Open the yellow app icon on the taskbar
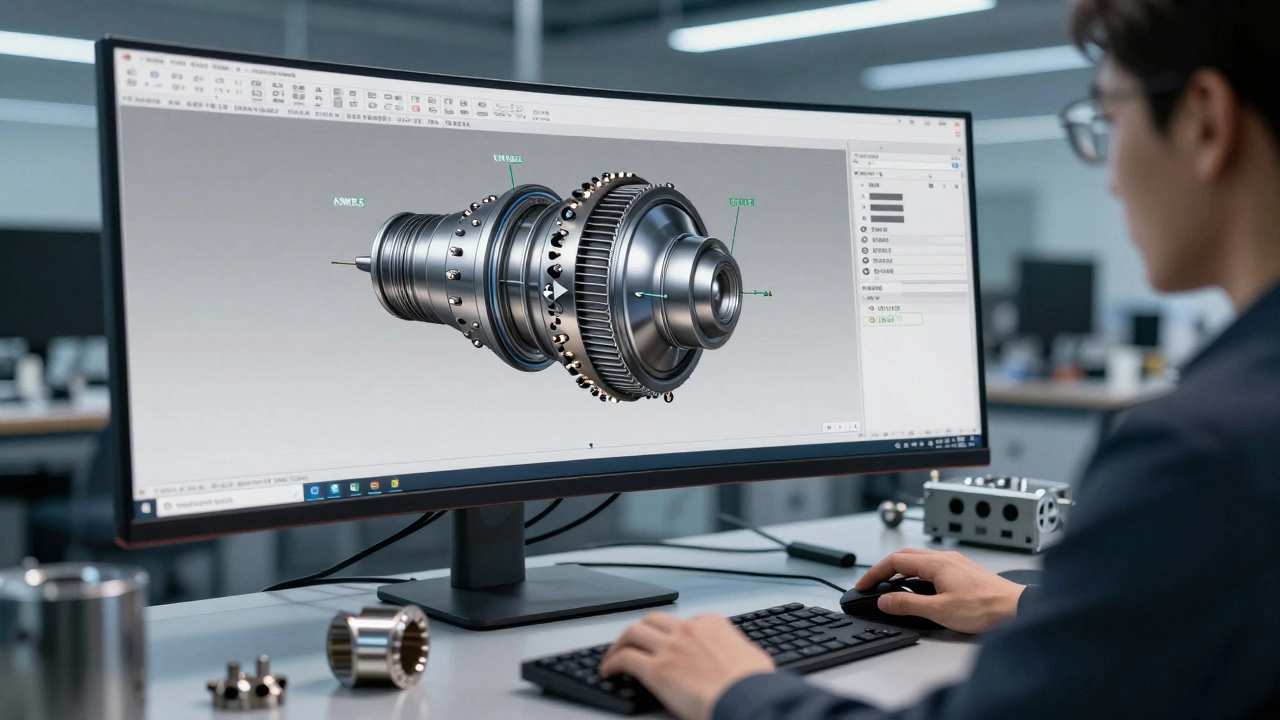This screenshot has height=720, width=1280. point(395,485)
